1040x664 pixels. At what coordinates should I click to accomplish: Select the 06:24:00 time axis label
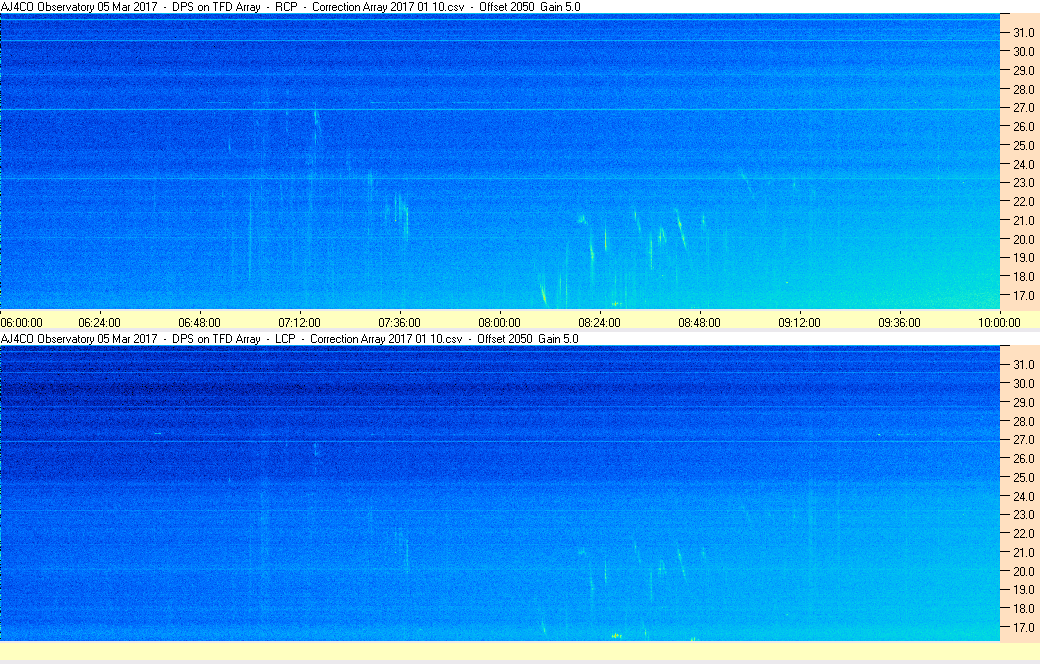tap(99, 322)
